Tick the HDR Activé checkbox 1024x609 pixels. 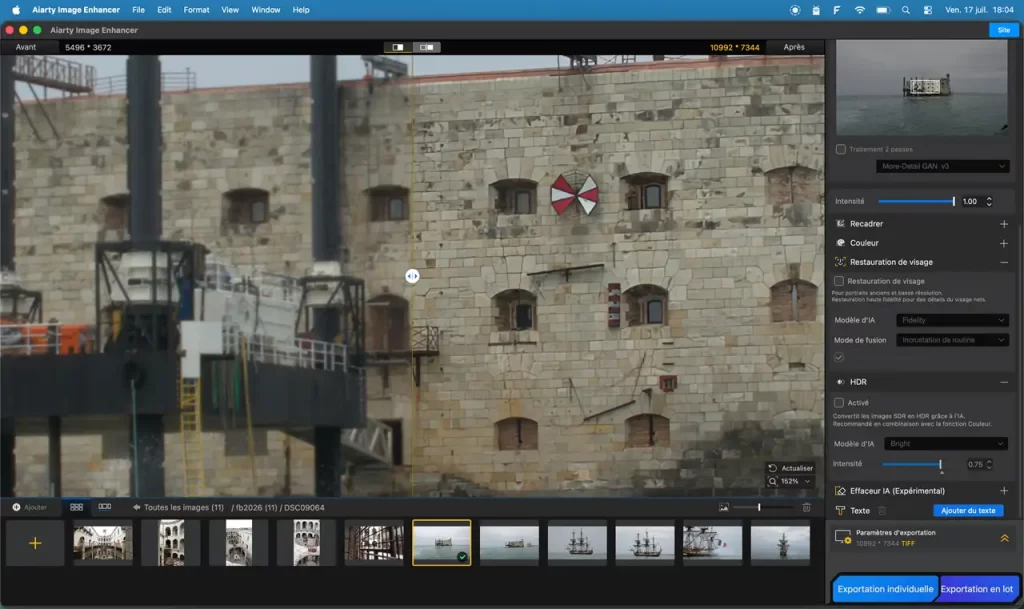[839, 403]
